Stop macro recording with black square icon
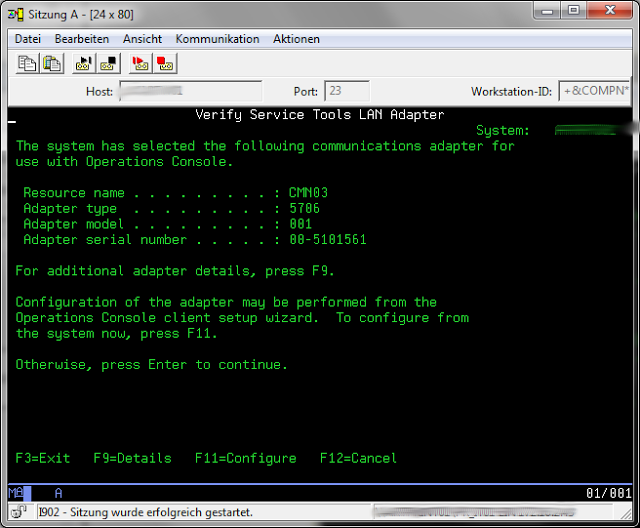Image resolution: width=640 pixels, height=528 pixels. pos(108,63)
